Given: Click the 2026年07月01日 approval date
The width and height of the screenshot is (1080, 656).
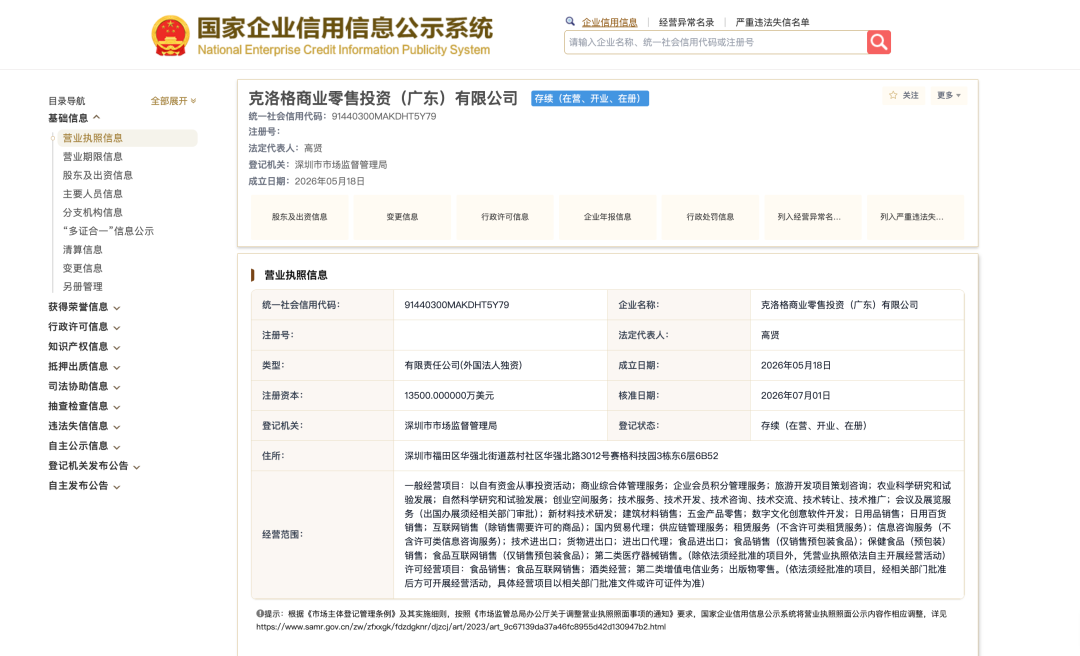Looking at the screenshot, I should click(x=796, y=396).
